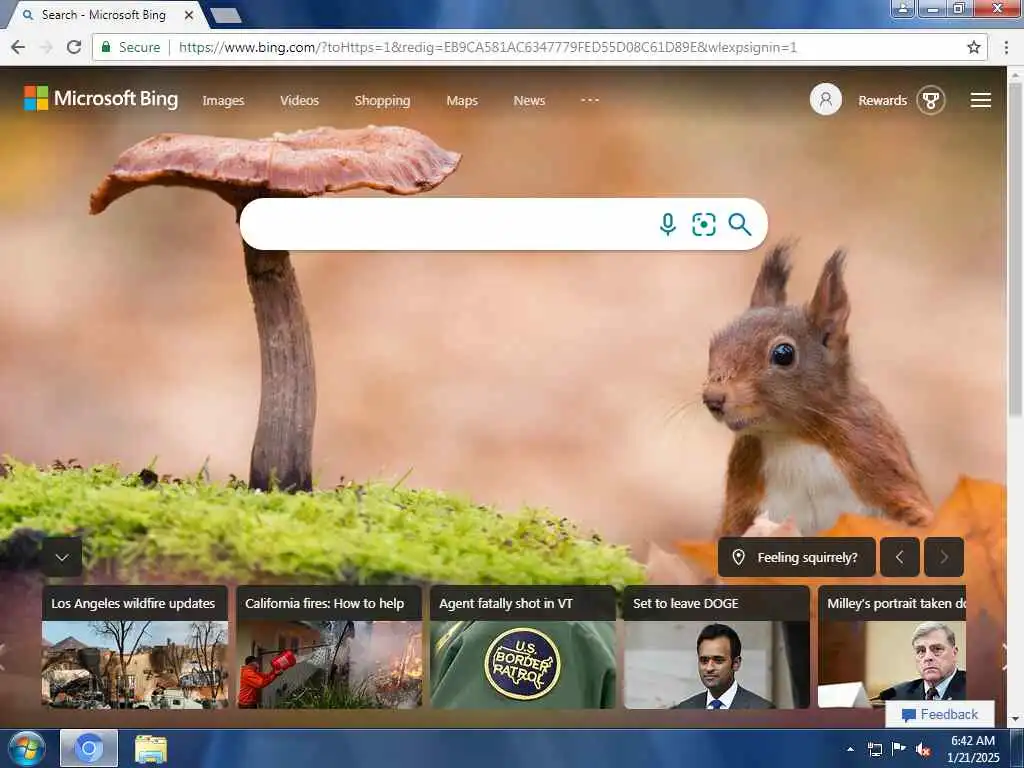The image size is (1024, 768).
Task: Expand more Bing options ellipsis
Action: (590, 100)
